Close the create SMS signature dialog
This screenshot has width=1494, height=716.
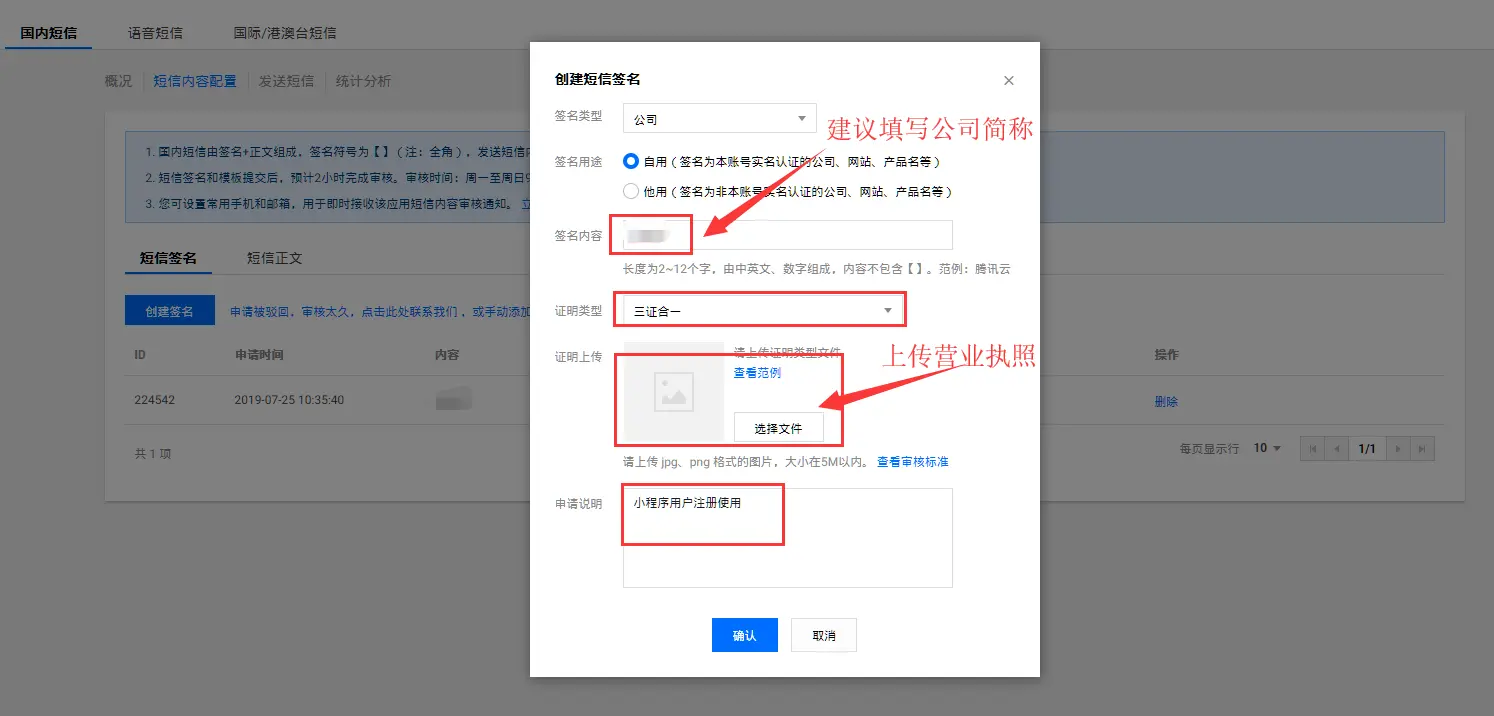[1008, 81]
